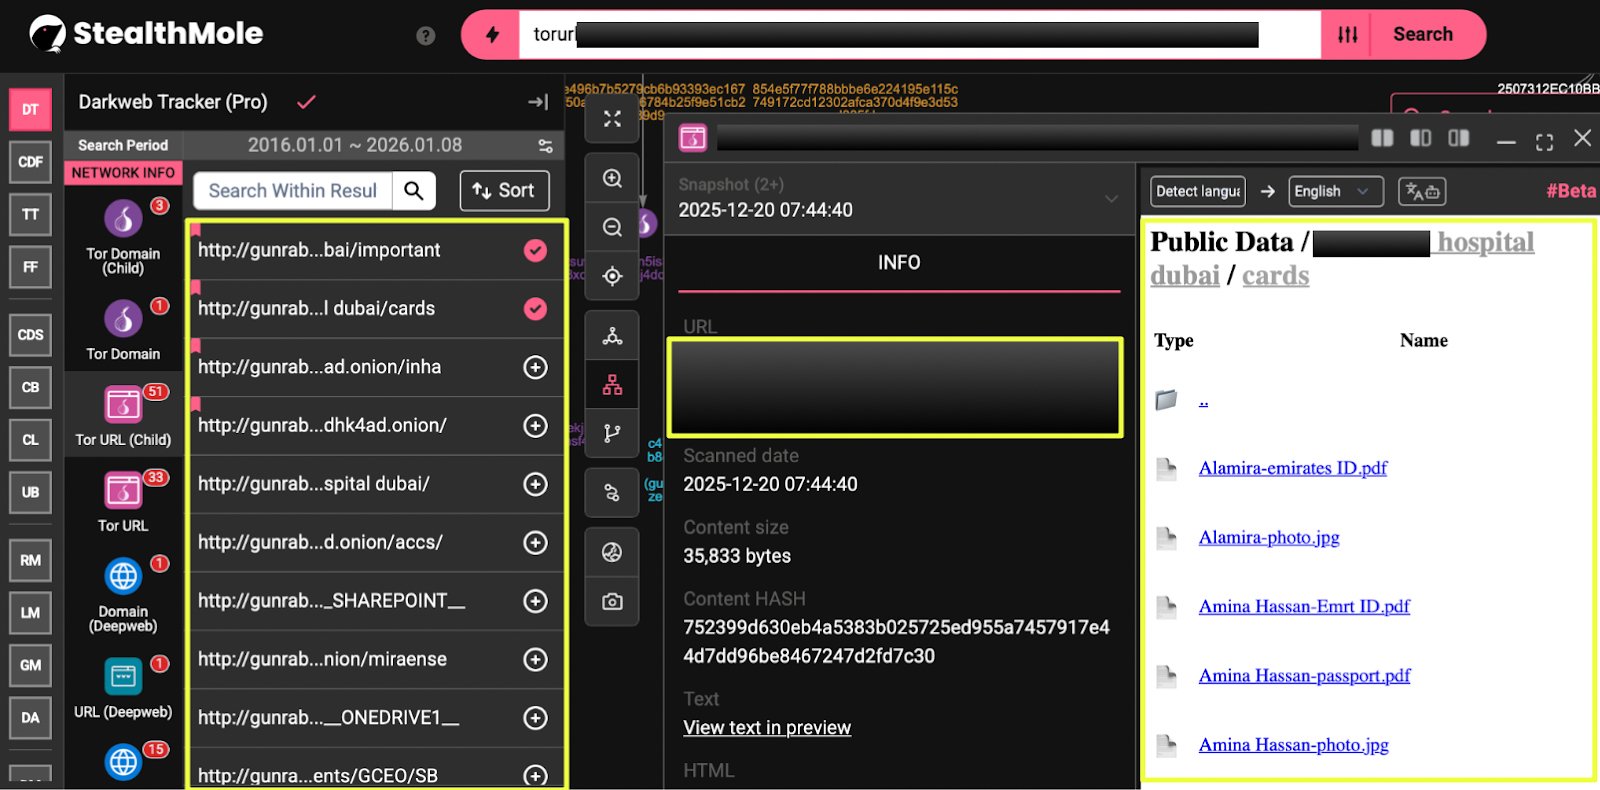1600x790 pixels.
Task: Click the zoom in magnifier icon
Action: [x=612, y=178]
